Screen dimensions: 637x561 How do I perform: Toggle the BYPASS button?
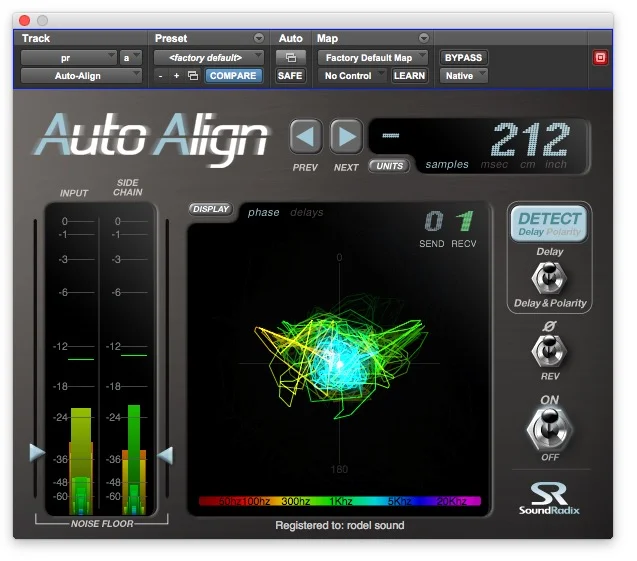[463, 58]
